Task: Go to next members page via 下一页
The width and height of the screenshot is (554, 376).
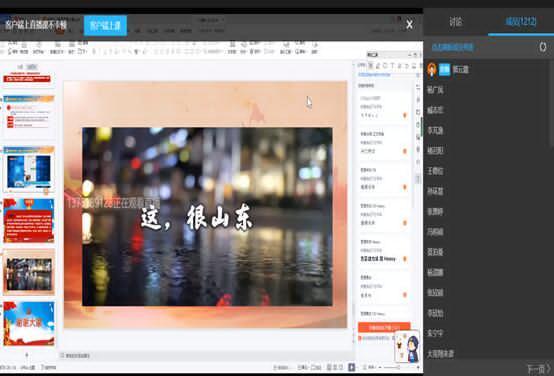Action: click(538, 369)
